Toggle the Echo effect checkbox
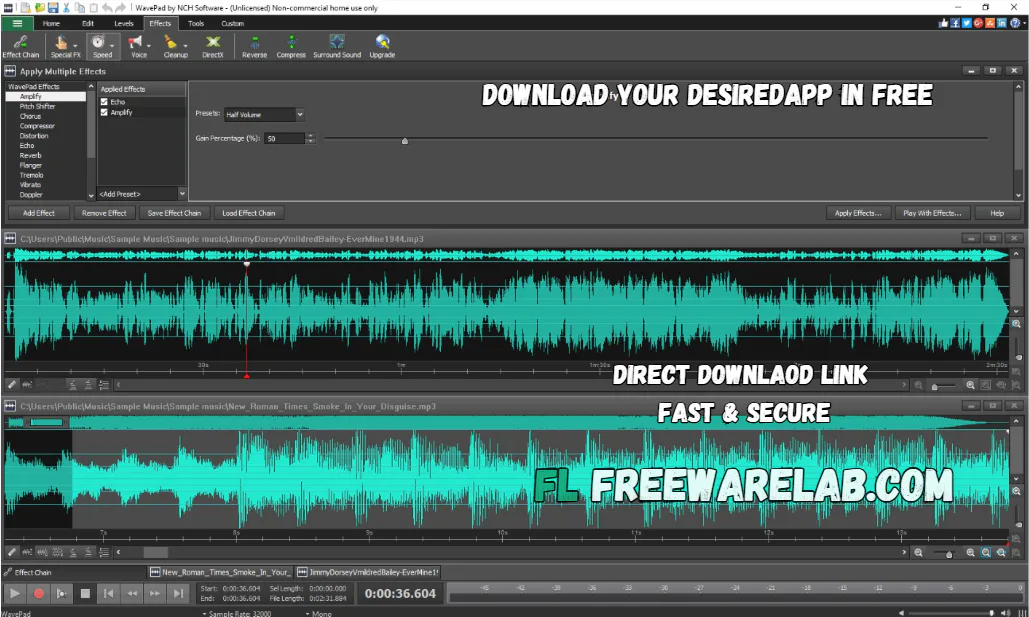 (104, 102)
